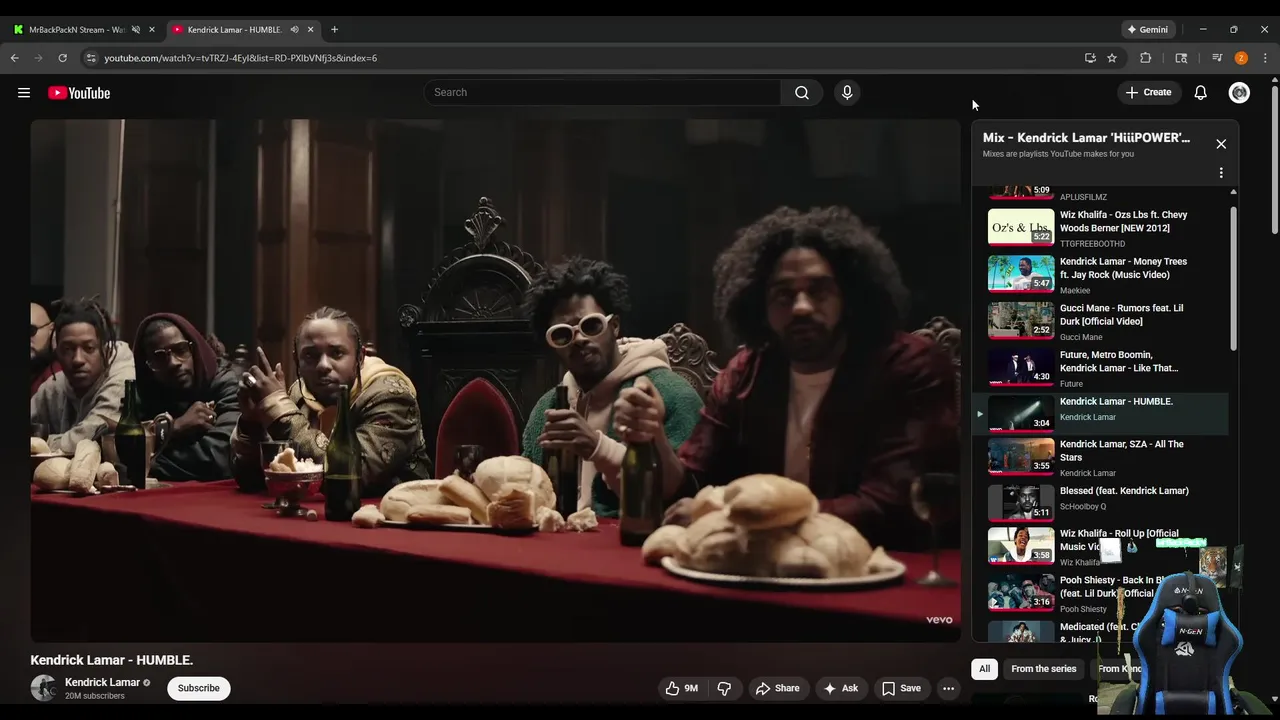
Task: Open a new browser tab
Action: click(334, 30)
